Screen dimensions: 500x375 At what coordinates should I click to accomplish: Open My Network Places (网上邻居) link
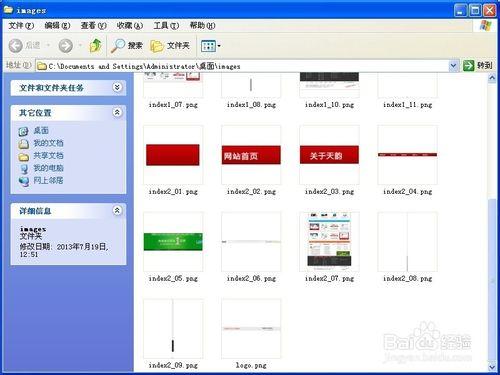point(48,181)
